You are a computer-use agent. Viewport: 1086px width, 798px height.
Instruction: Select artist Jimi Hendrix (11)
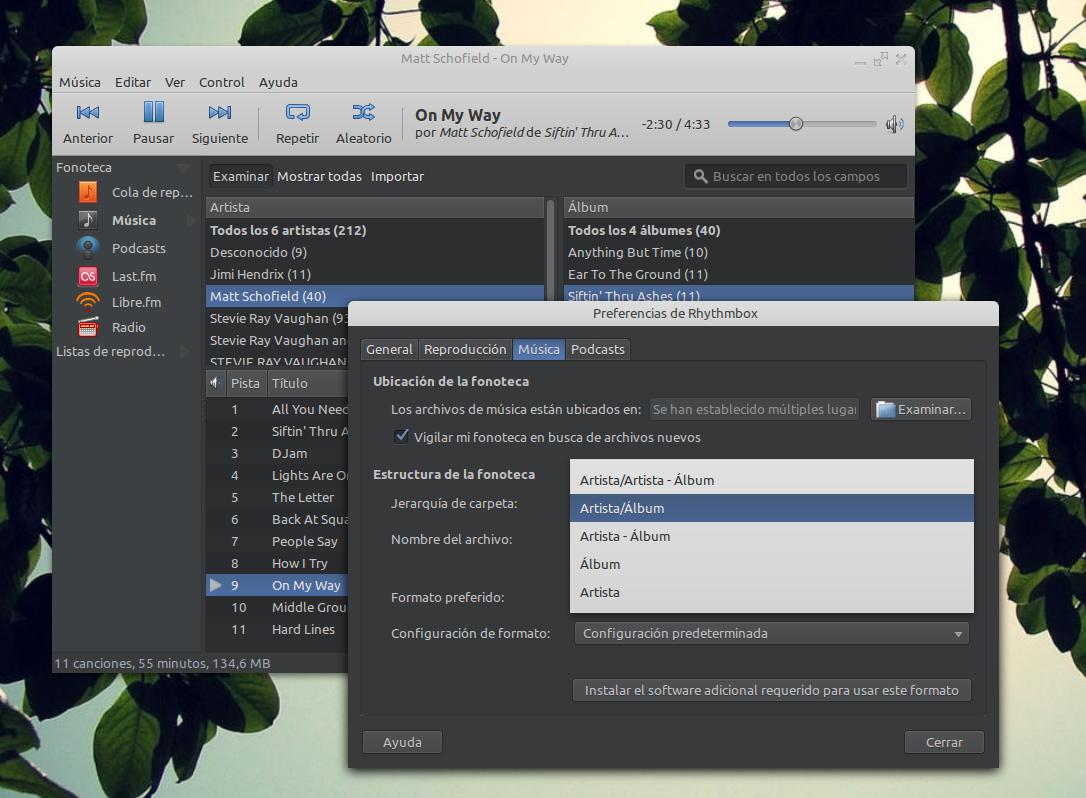click(375, 274)
